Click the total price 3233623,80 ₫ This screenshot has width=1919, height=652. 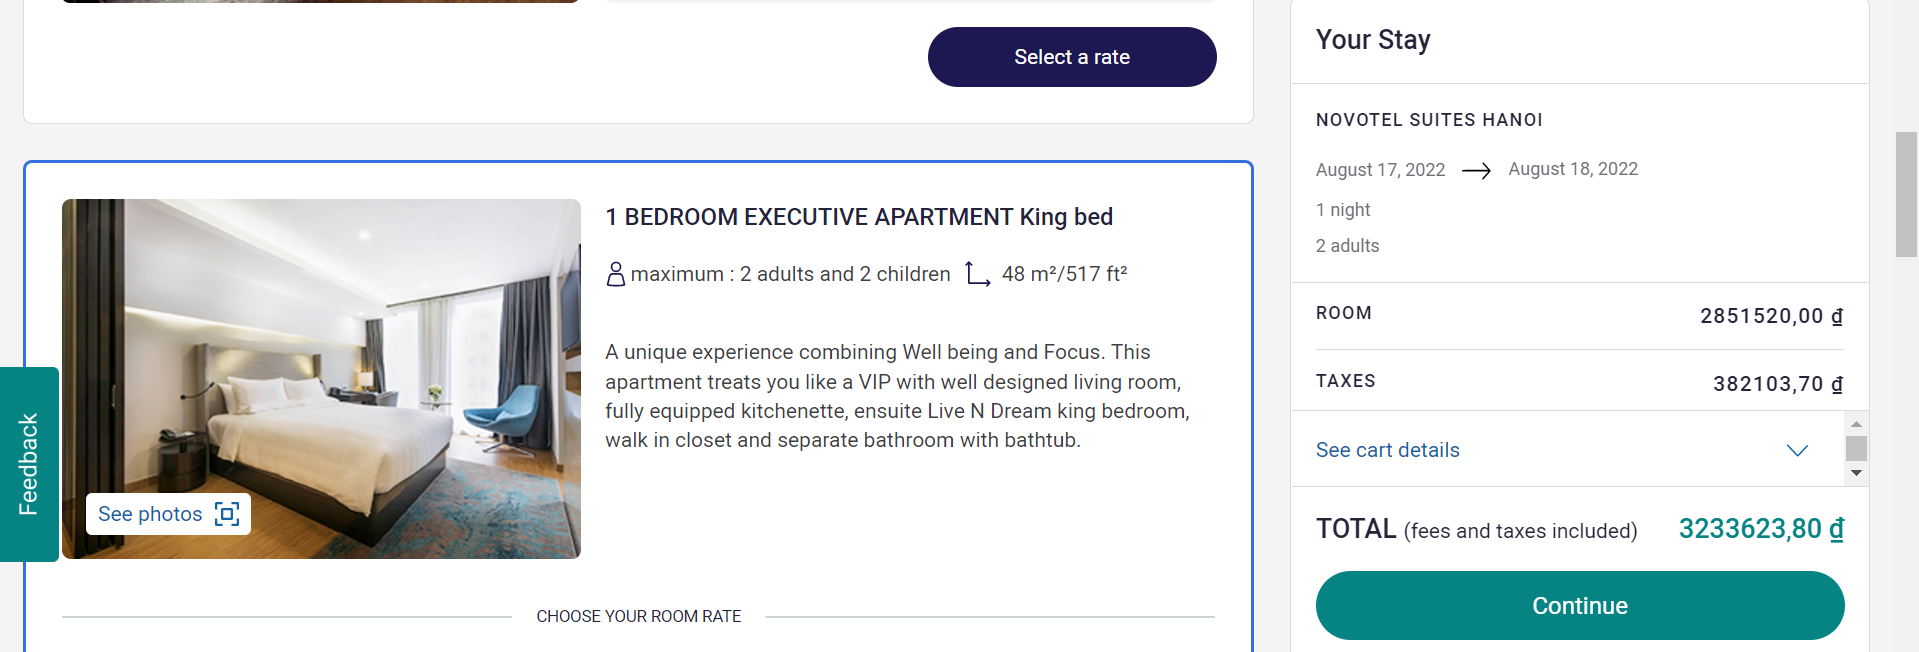[x=1761, y=528]
